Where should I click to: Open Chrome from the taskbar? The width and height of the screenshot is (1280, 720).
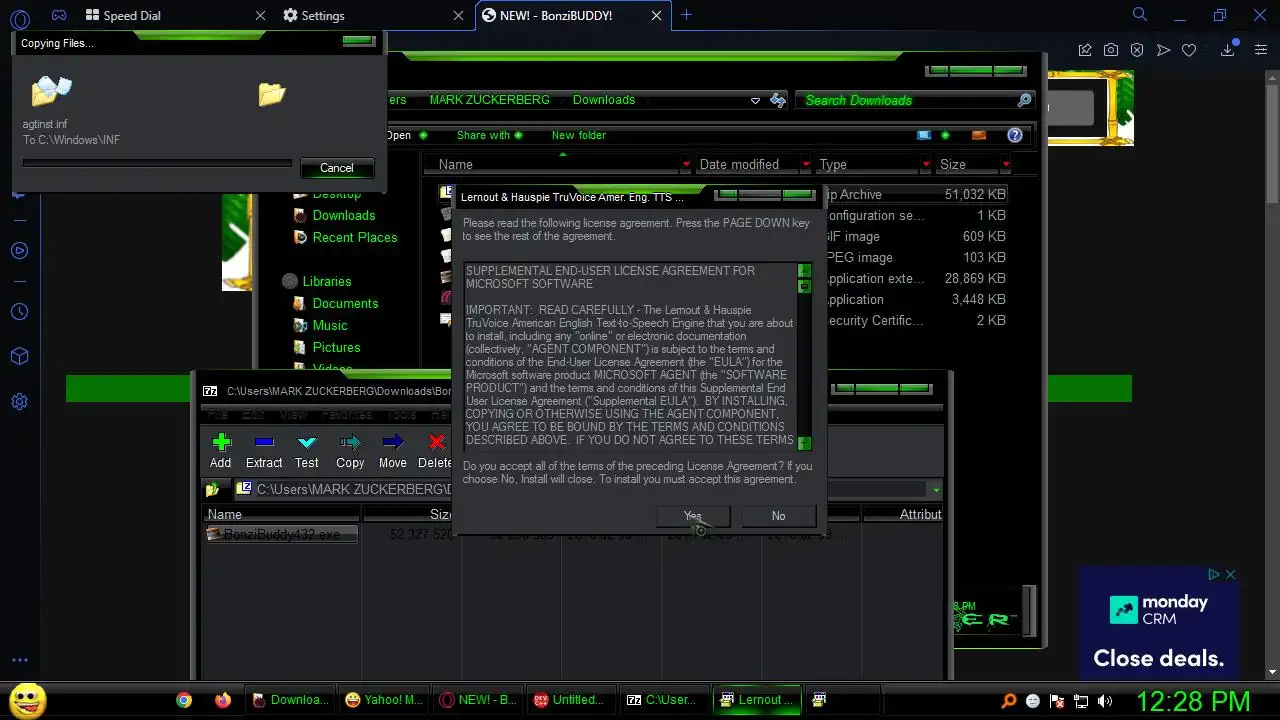coord(184,700)
